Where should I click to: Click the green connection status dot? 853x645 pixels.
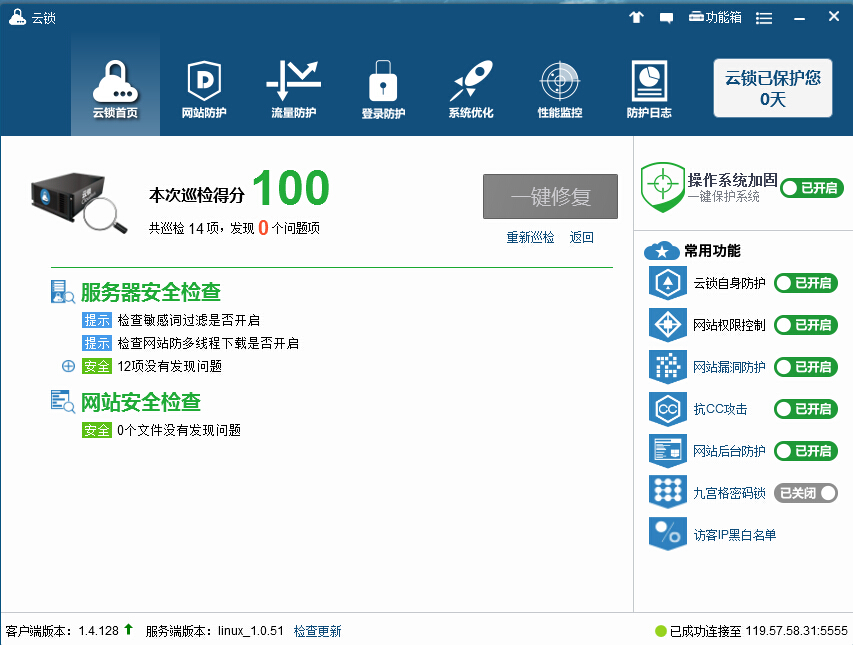click(x=660, y=631)
